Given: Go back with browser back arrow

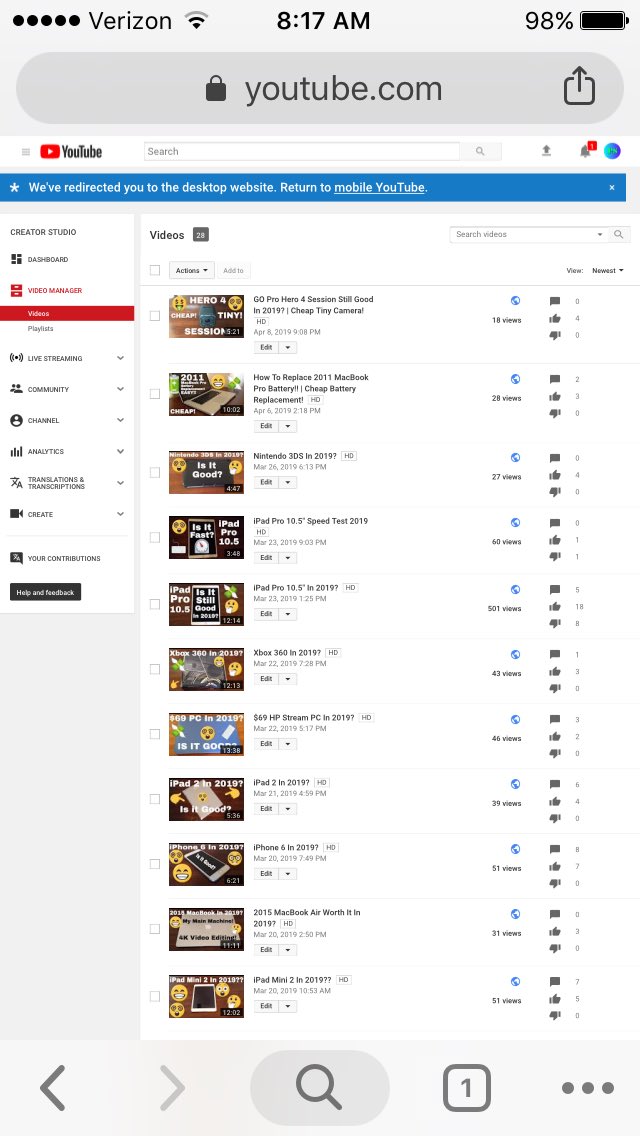Looking at the screenshot, I should coord(52,1087).
